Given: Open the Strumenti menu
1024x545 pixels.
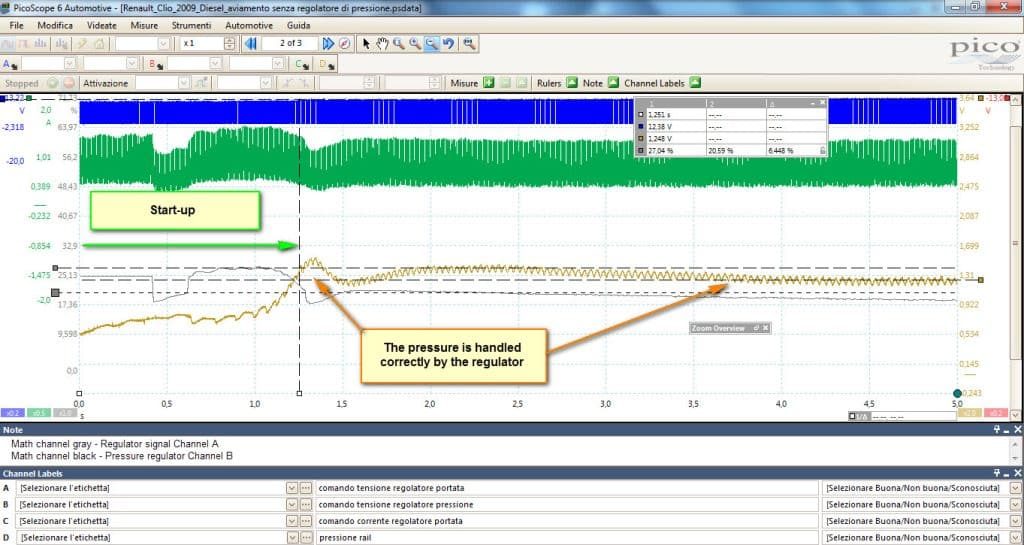Looking at the screenshot, I should (191, 25).
